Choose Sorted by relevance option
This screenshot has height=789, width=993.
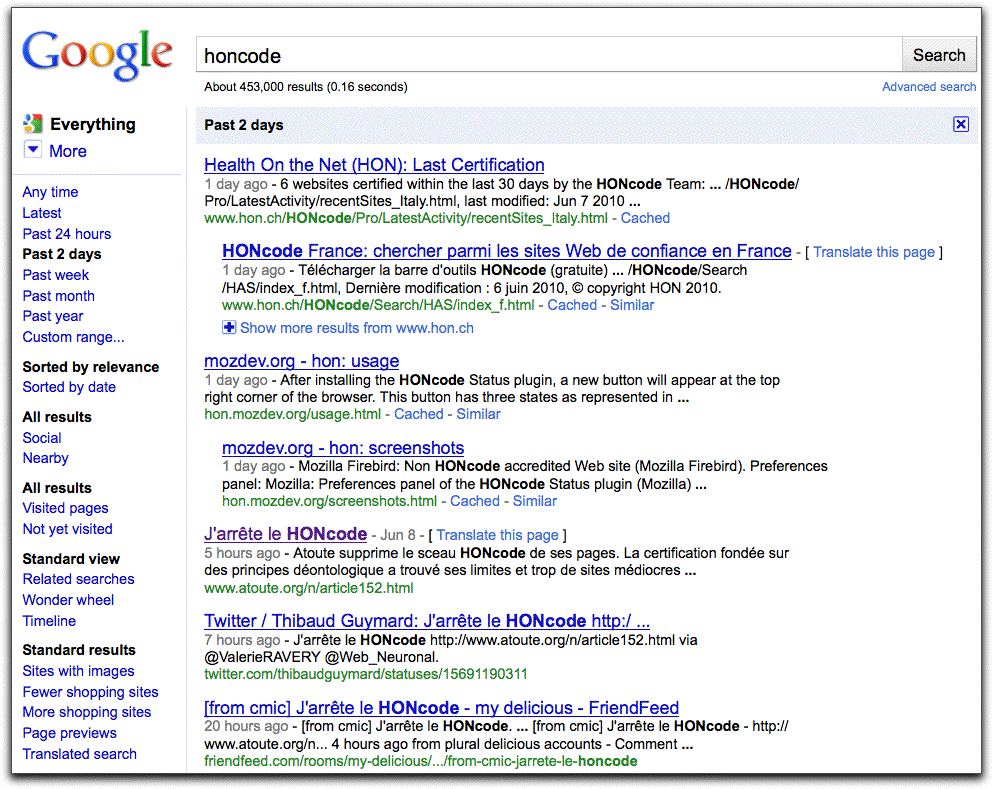click(91, 367)
